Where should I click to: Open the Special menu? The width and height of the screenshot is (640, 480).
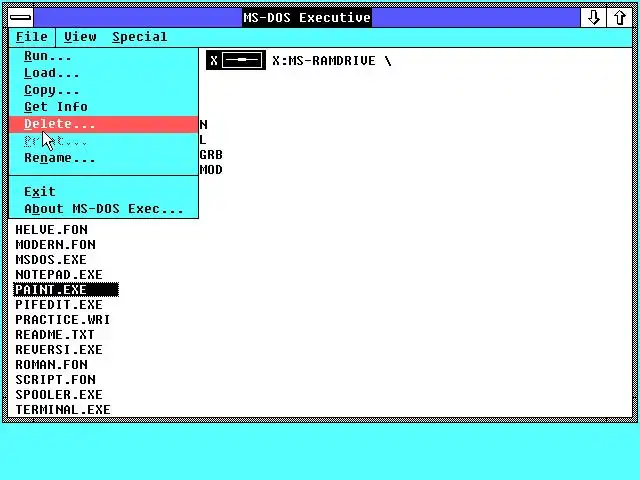(140, 37)
